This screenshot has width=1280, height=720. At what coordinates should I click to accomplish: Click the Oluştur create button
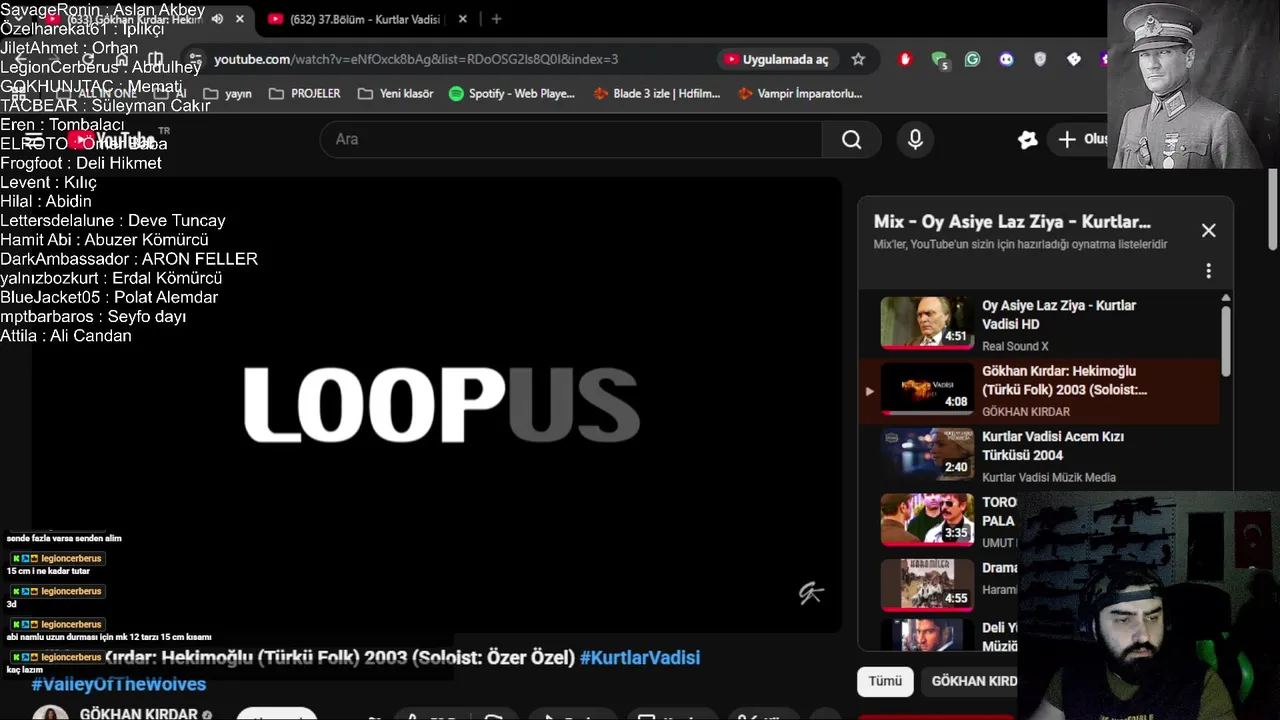pos(1081,140)
